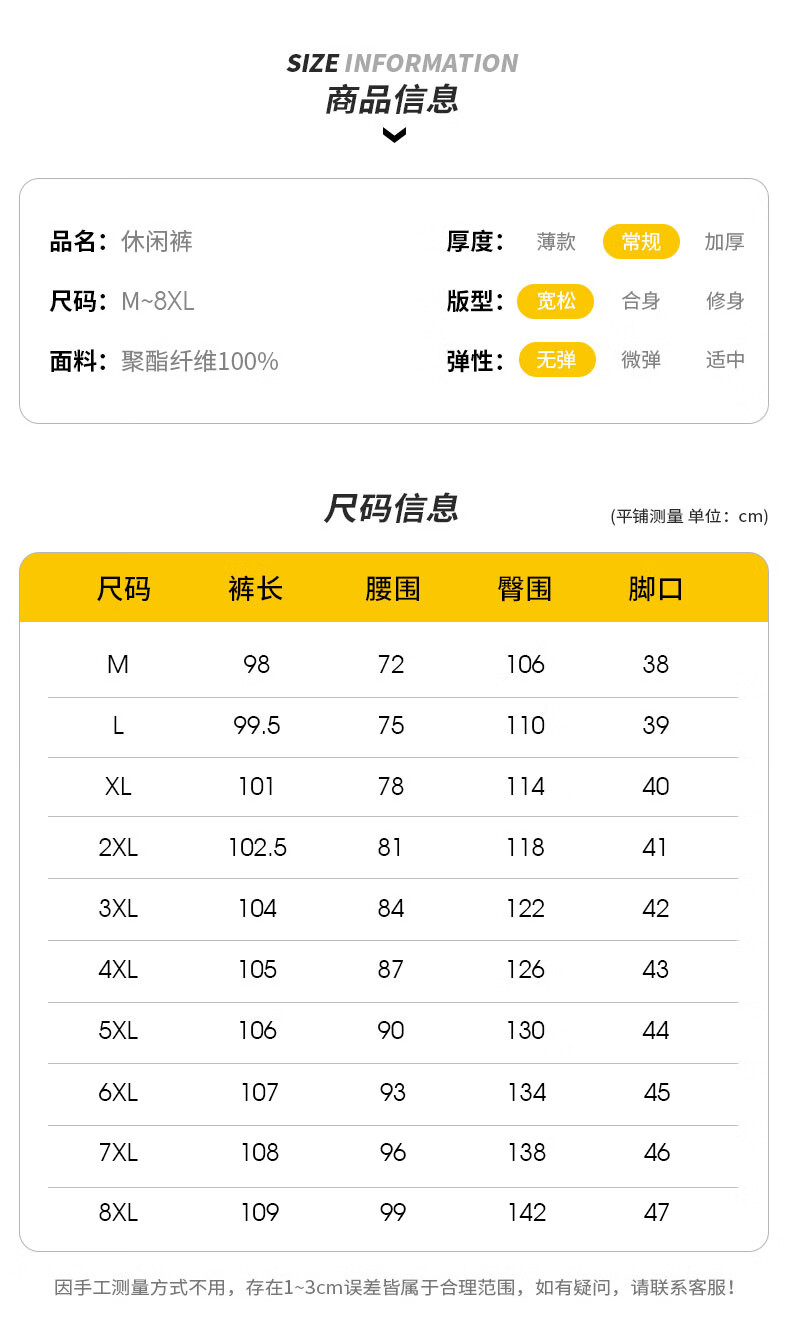Viewport: 790px width, 1325px height.
Task: Click the down chevron under 商品信息
Action: pos(394,134)
